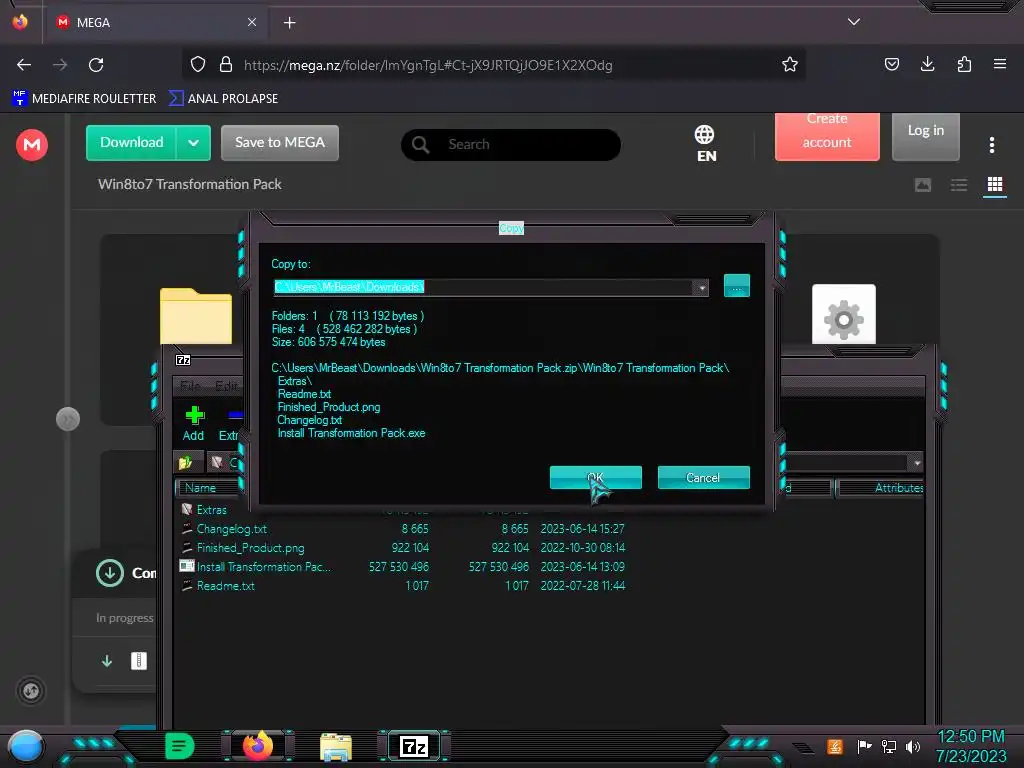Click the green Download button

coord(131,142)
